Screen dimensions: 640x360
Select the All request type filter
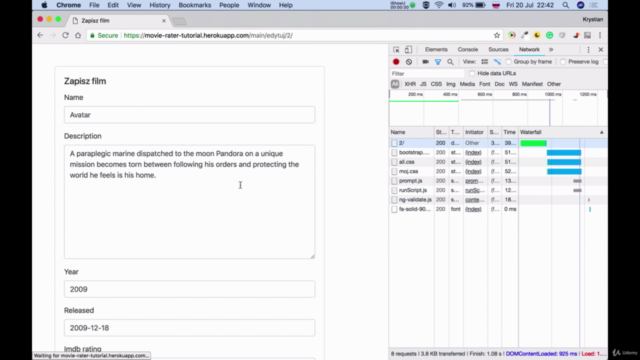(395, 84)
